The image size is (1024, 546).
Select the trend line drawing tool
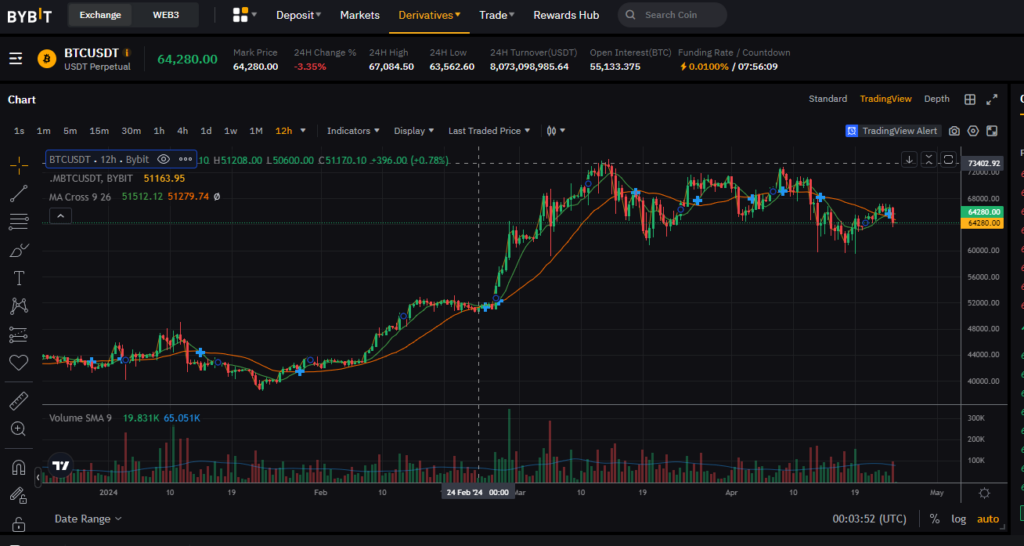(x=19, y=193)
